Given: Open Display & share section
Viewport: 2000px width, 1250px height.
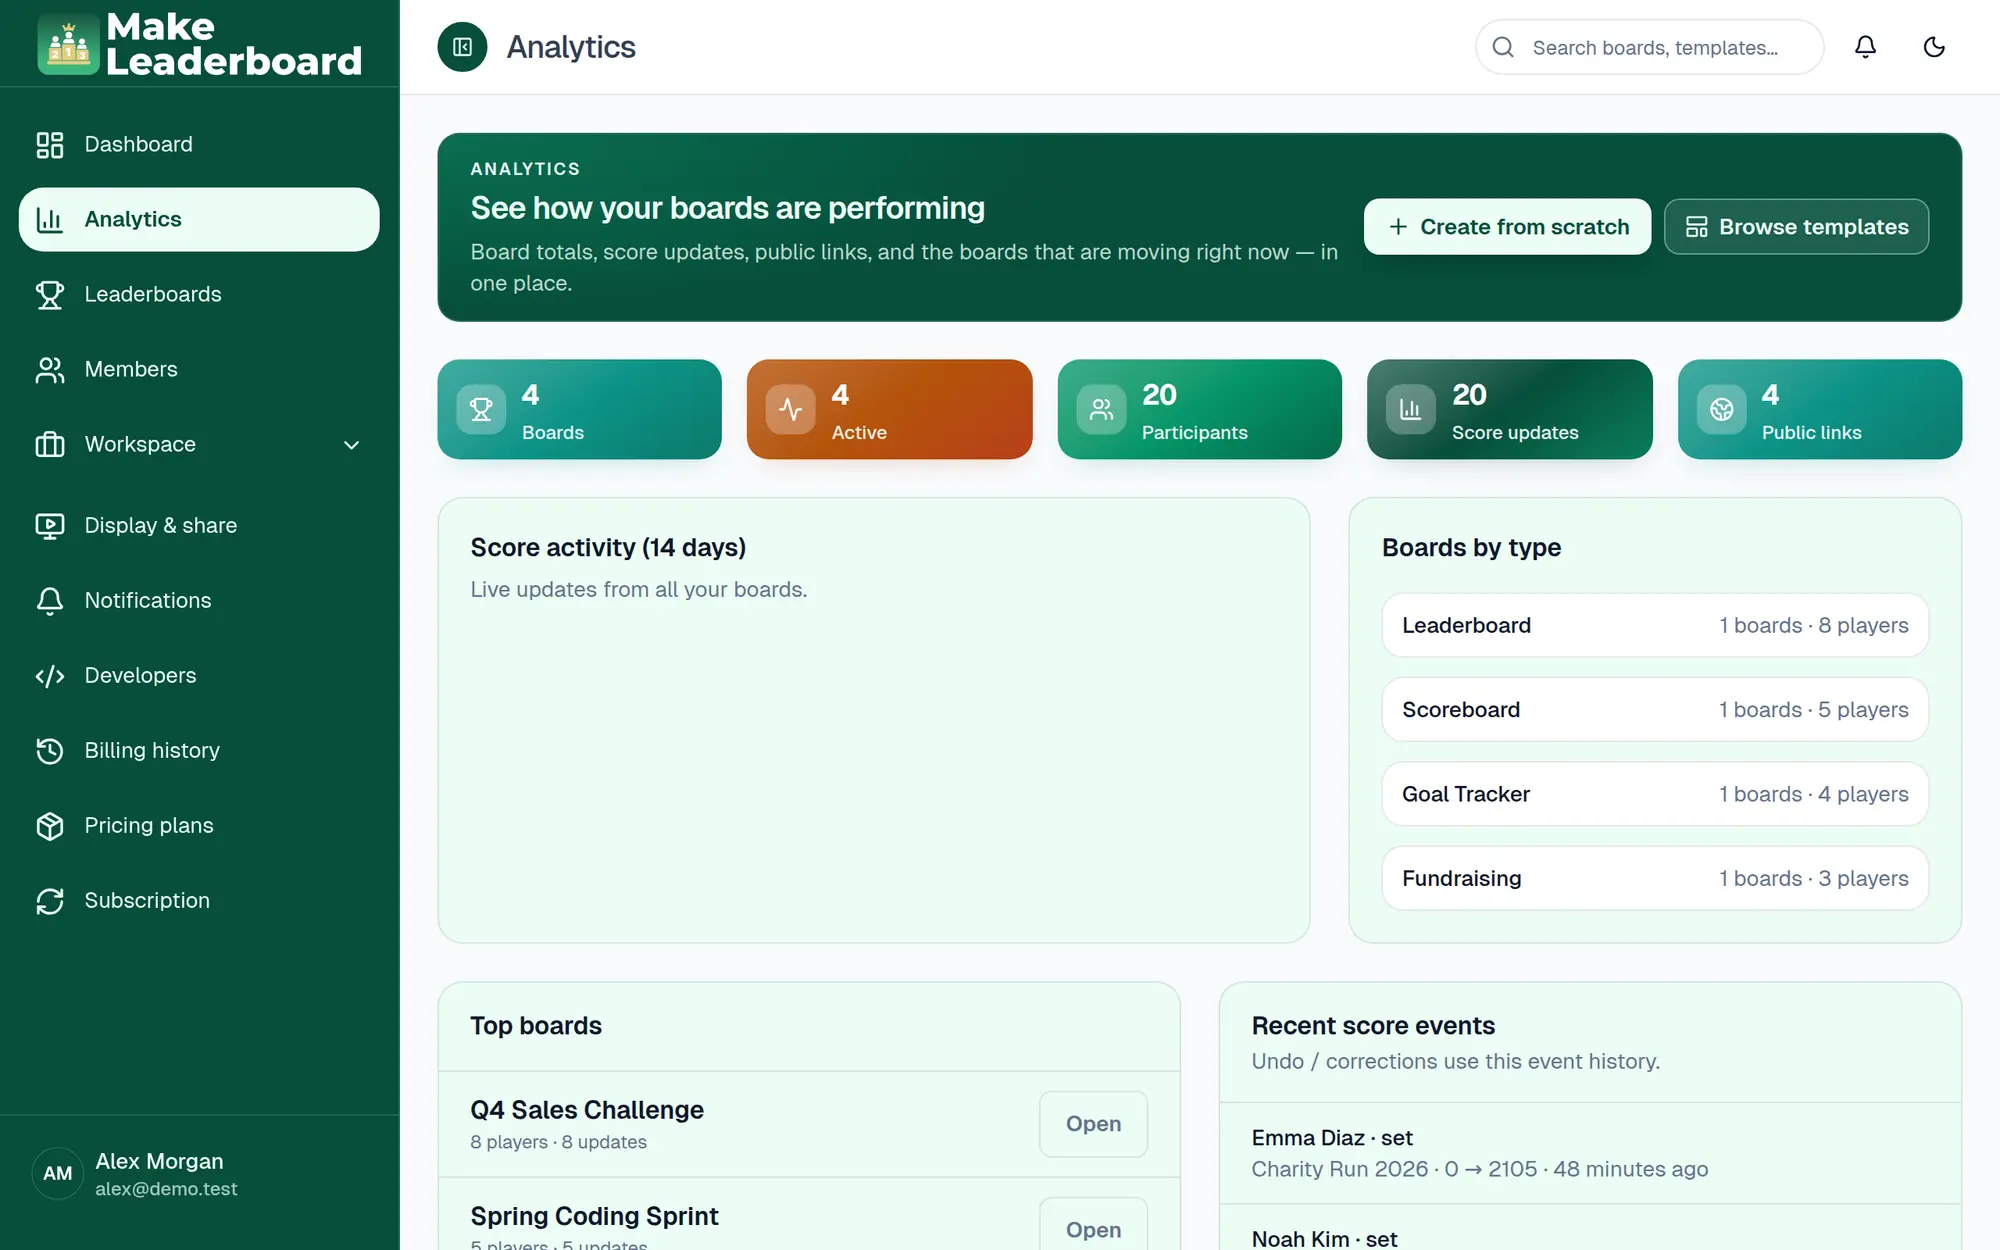Looking at the screenshot, I should [199, 526].
